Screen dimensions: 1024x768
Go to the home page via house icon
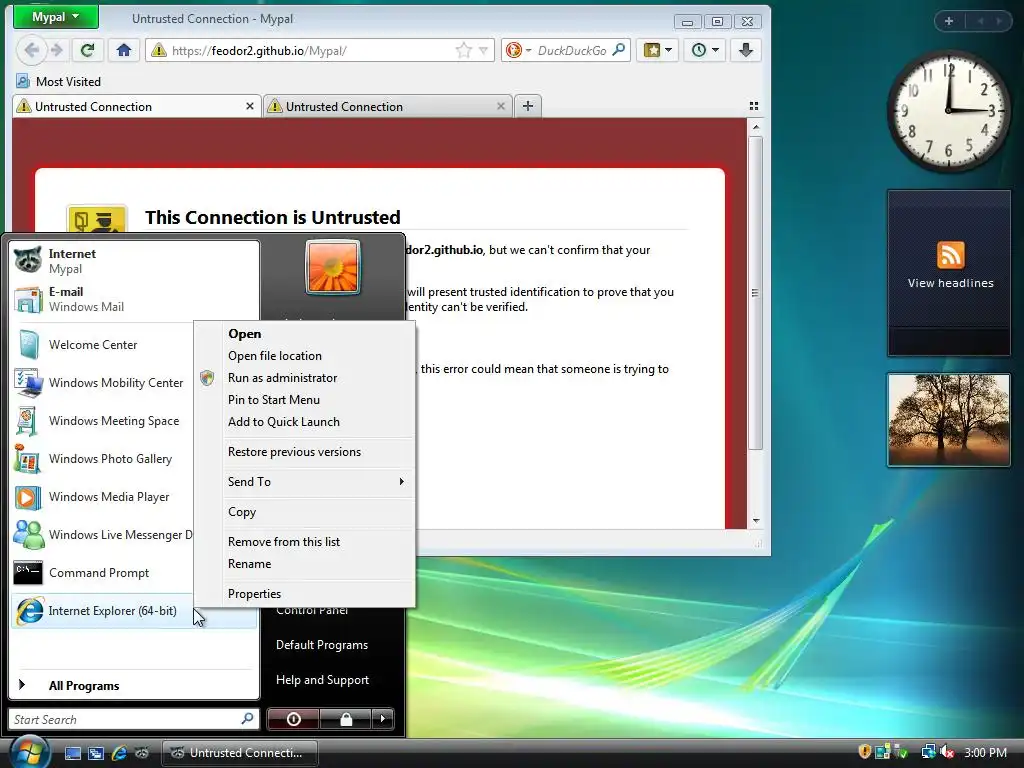point(124,50)
